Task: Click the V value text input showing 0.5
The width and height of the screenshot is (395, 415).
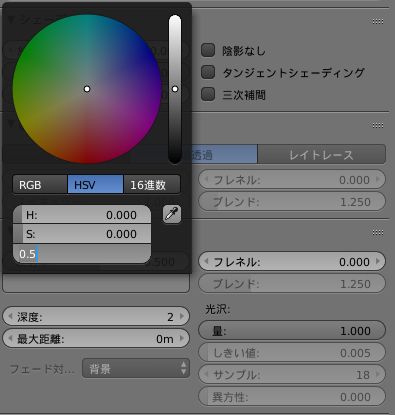Action: (82, 254)
